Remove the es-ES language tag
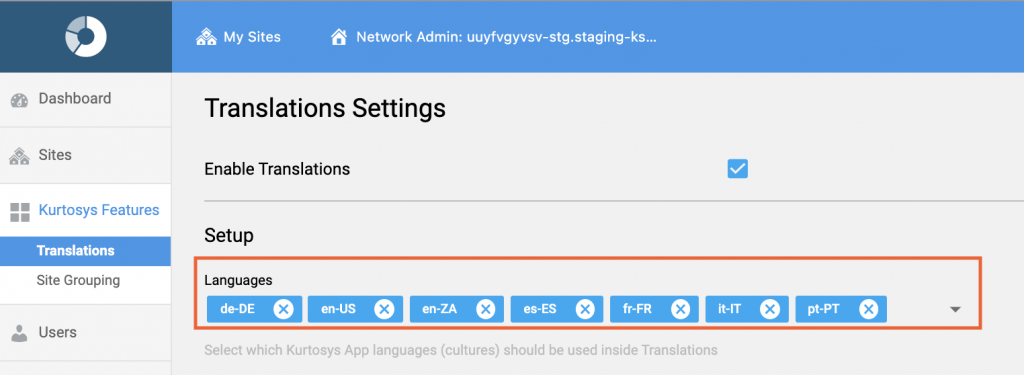The image size is (1024, 375). (x=584, y=309)
